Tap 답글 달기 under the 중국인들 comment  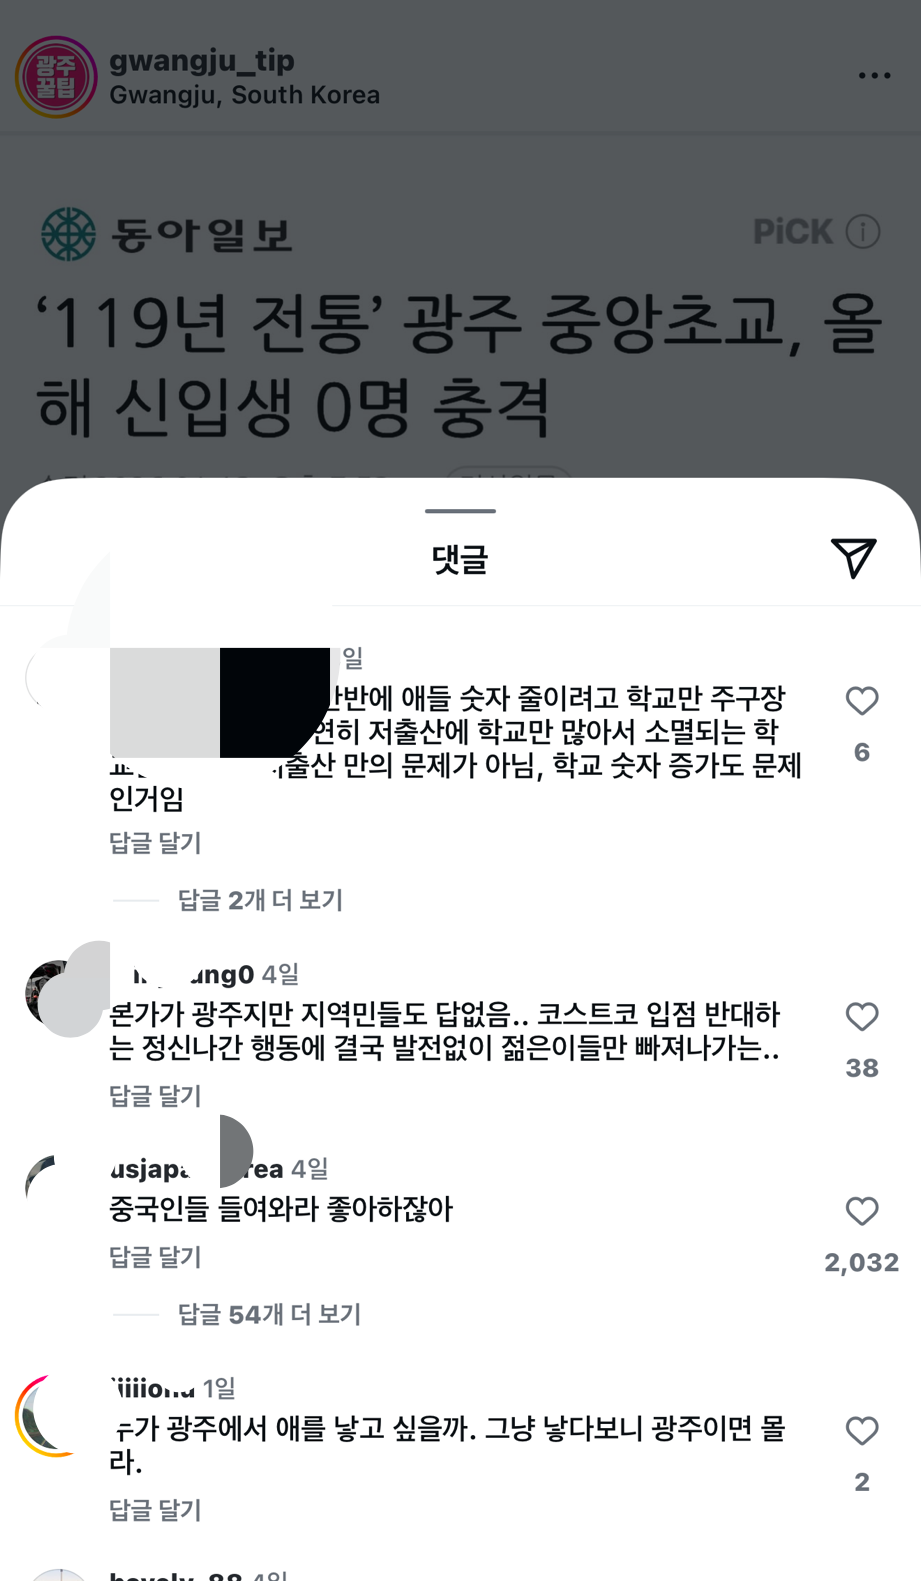pyautogui.click(x=155, y=1257)
